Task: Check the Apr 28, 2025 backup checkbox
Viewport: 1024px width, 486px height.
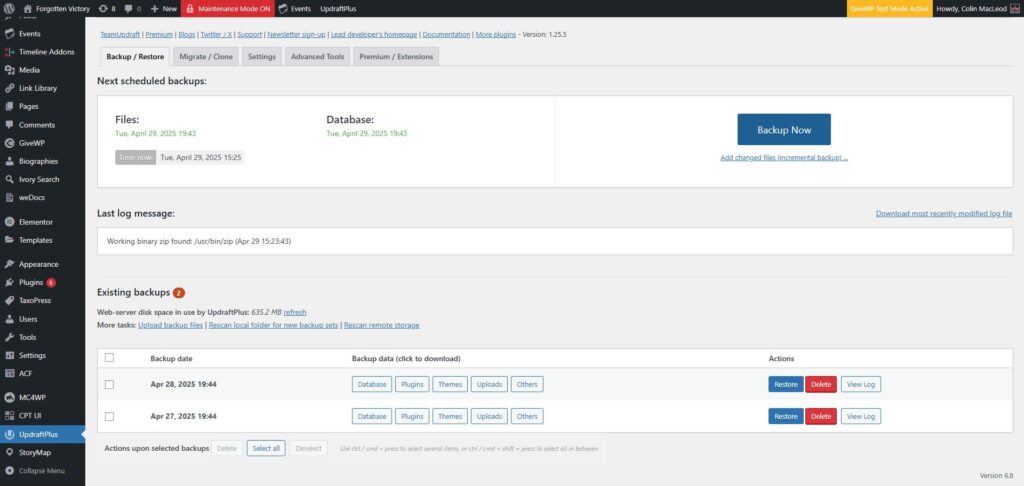Action: (109, 384)
